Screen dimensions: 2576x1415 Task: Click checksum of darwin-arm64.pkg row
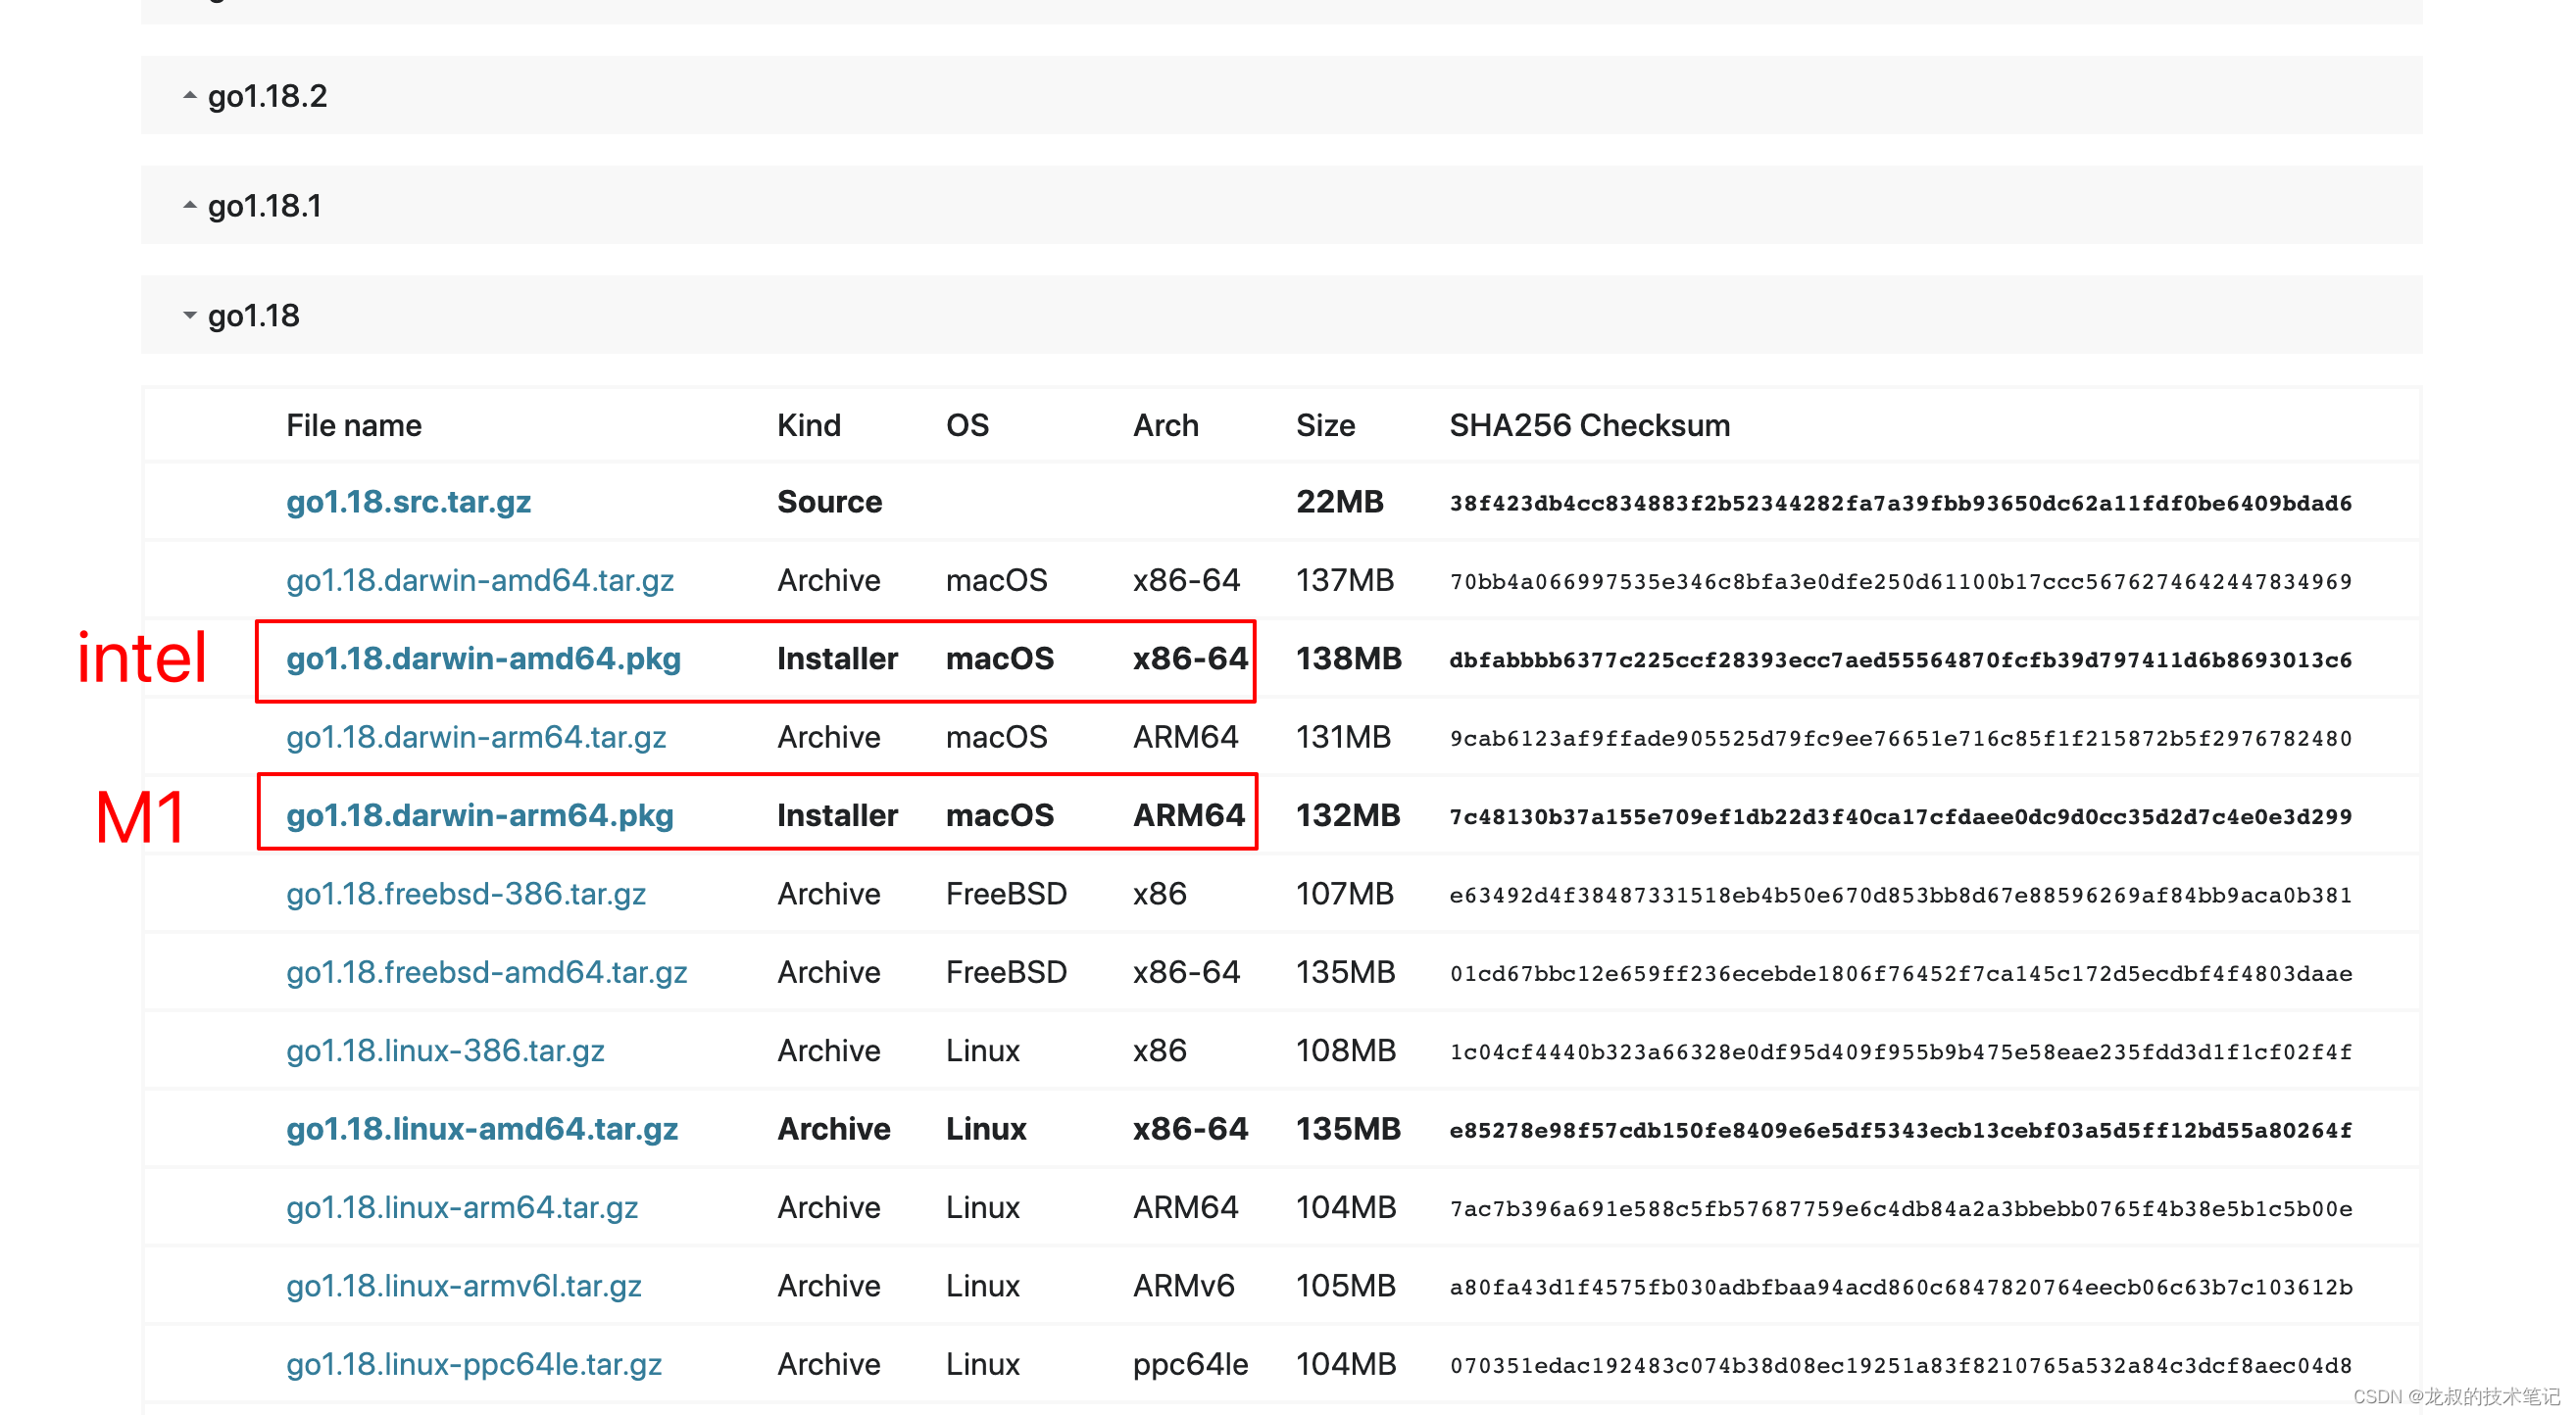pyautogui.click(x=1900, y=817)
